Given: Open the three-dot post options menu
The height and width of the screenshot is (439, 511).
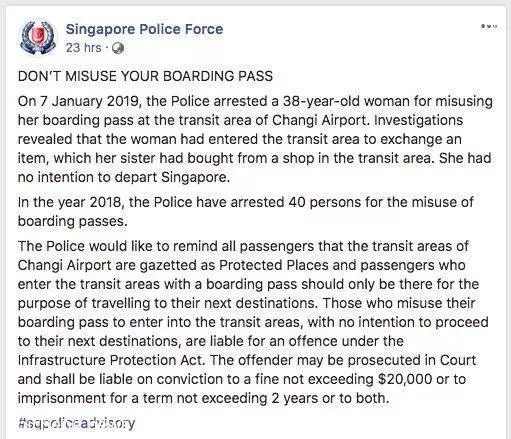Looking at the screenshot, I should 489,26.
